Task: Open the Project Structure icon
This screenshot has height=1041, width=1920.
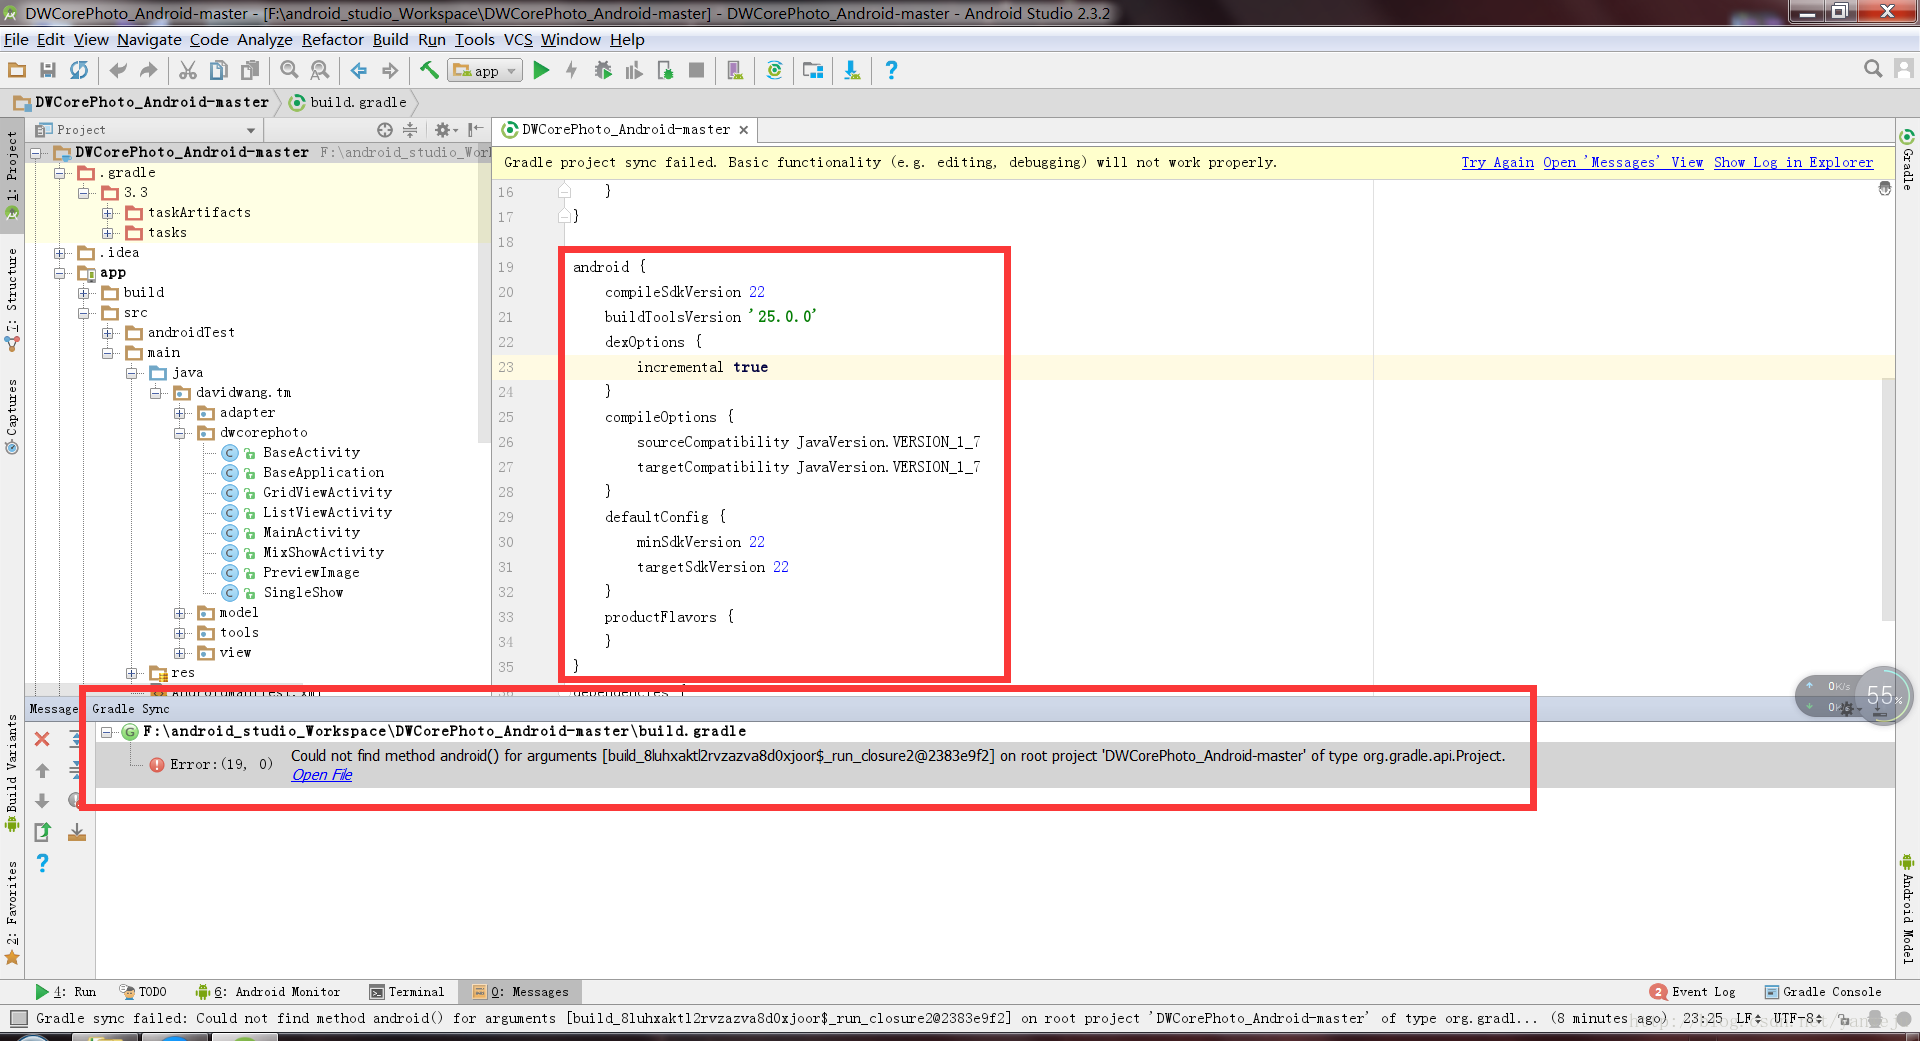Action: 813,70
